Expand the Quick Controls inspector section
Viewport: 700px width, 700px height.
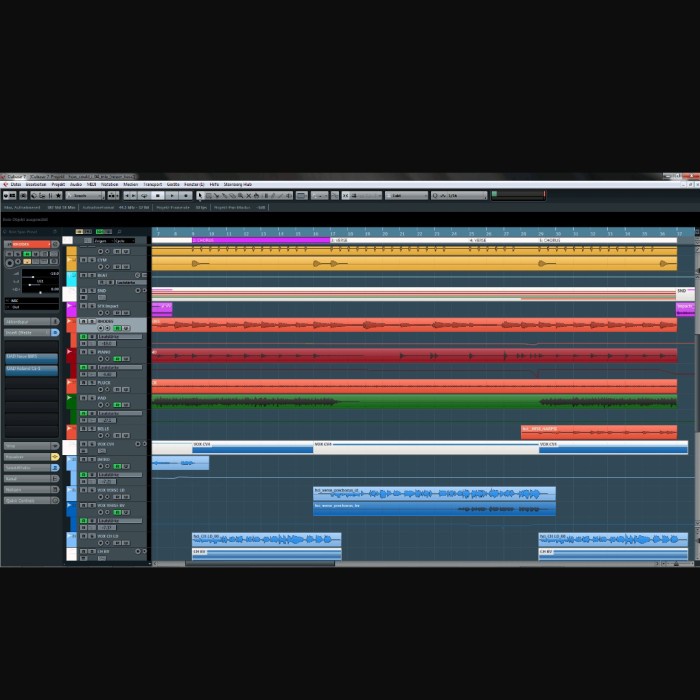click(x=30, y=500)
